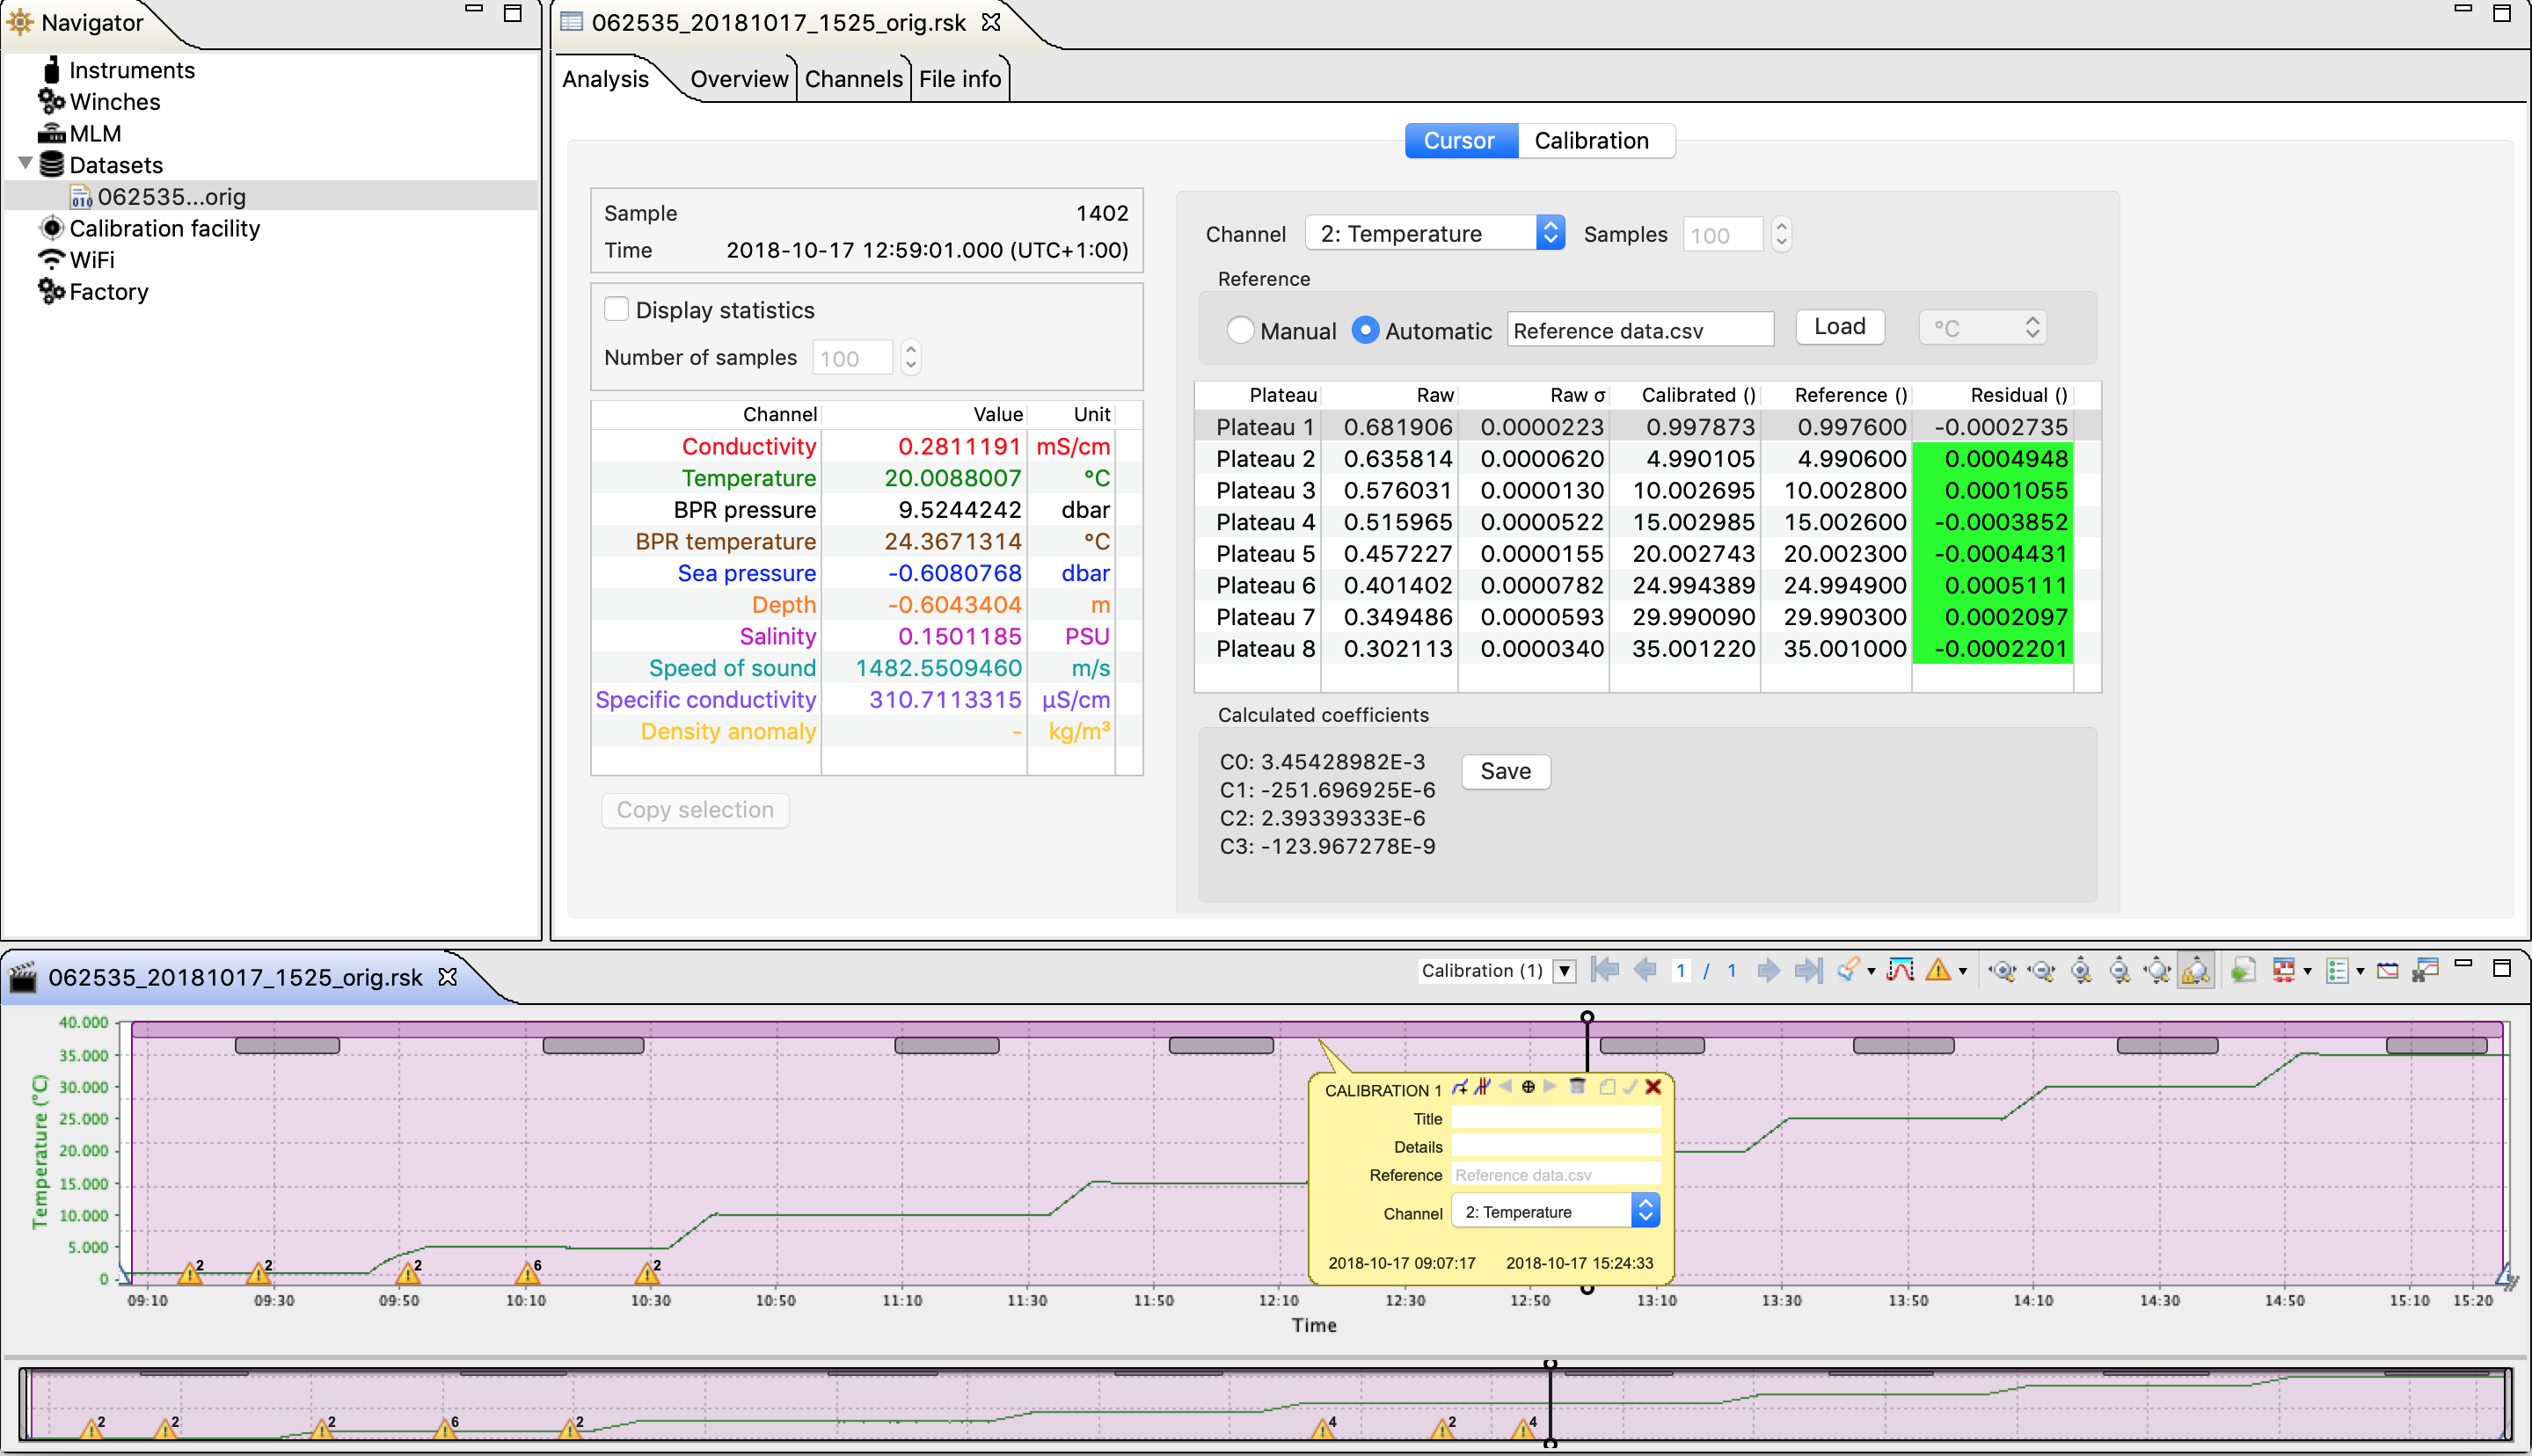The width and height of the screenshot is (2532, 1456).
Task: Select the Automatic reference radio button
Action: coord(1365,330)
